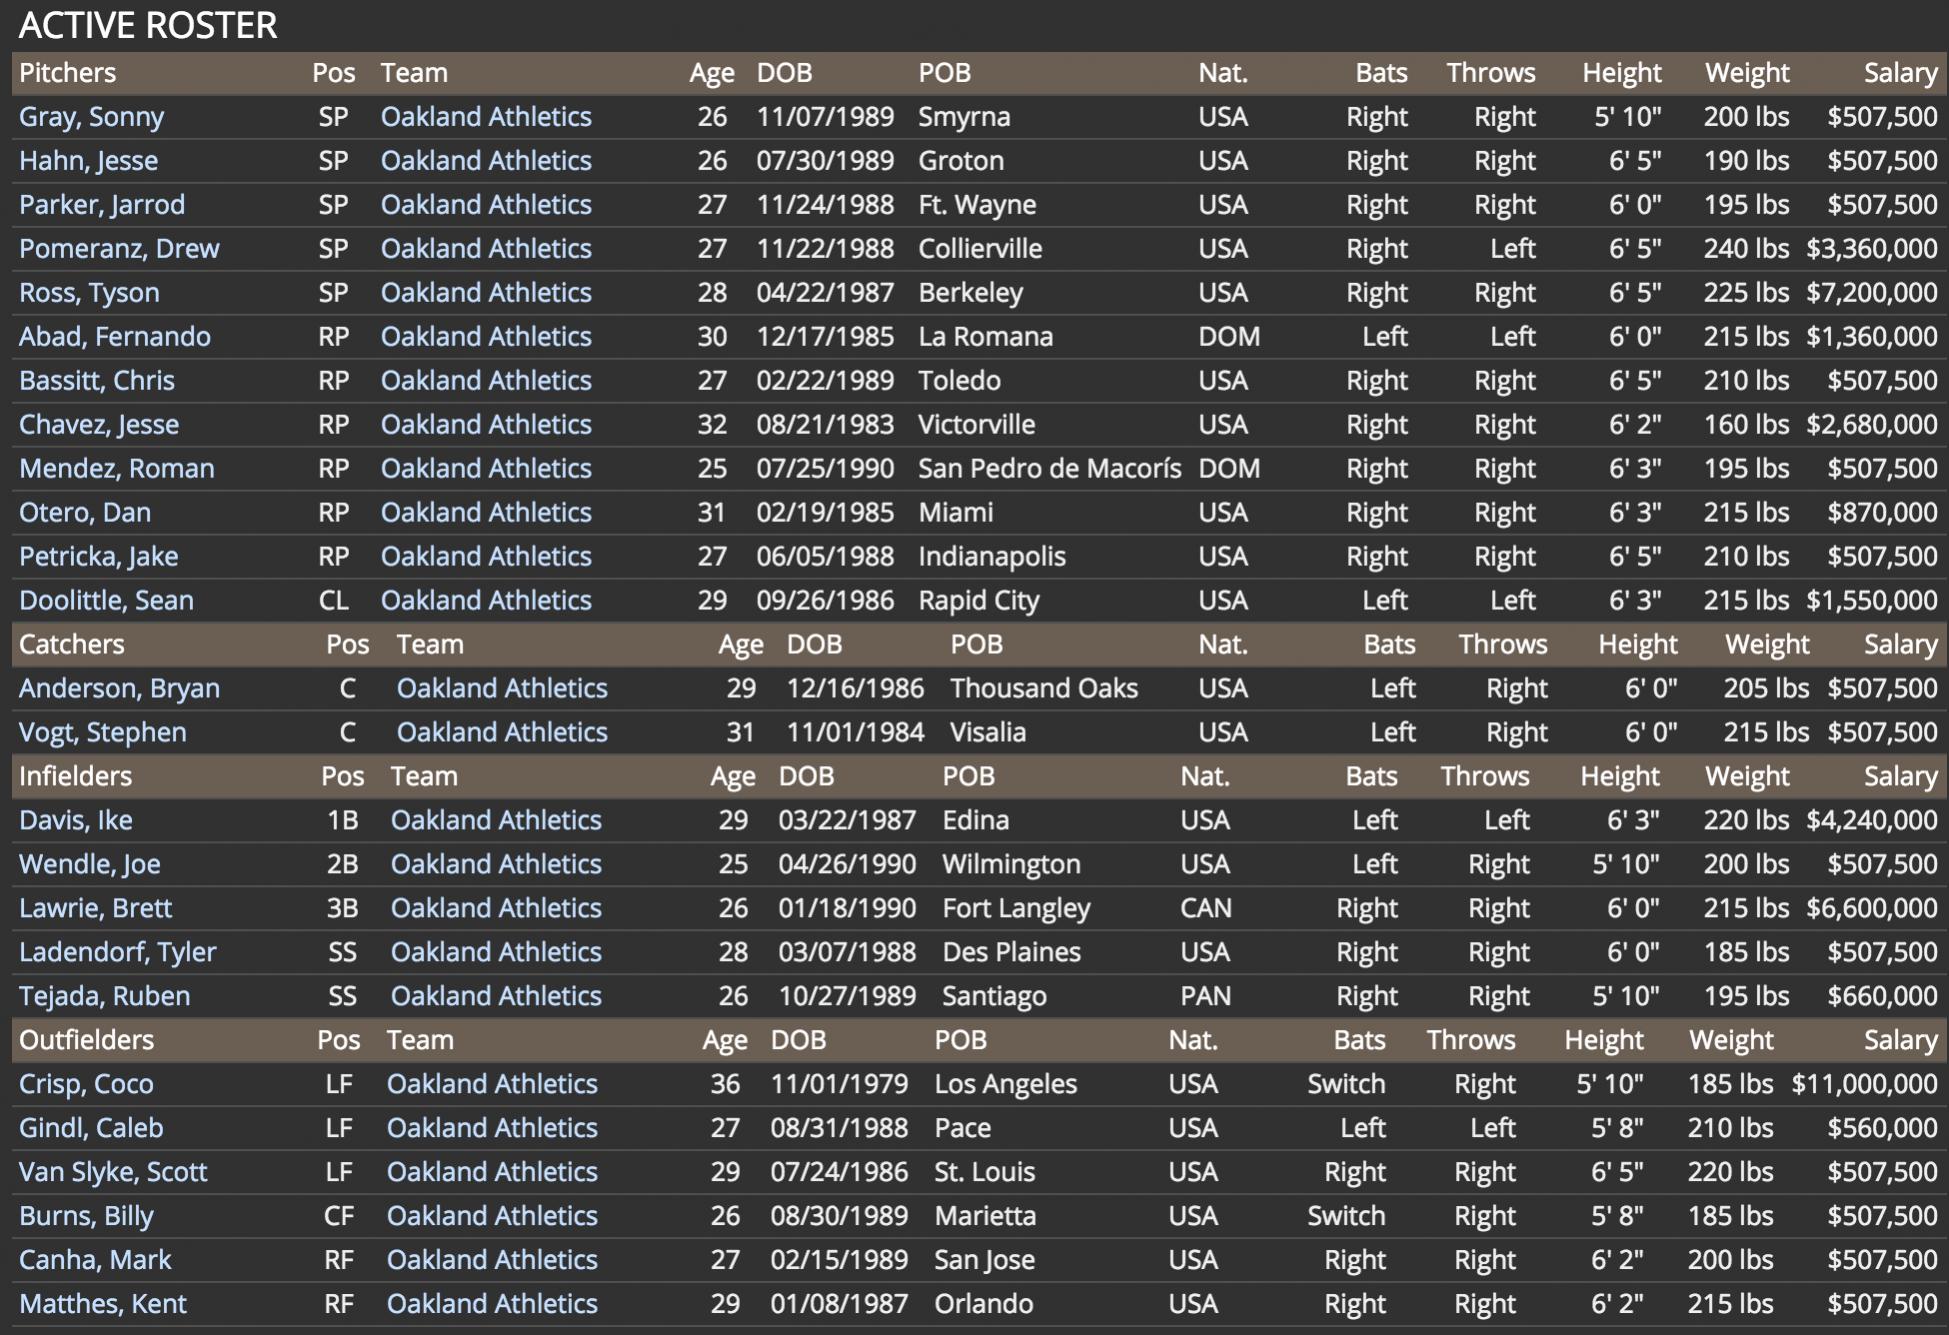Open Sonny Gray's player page
1949x1335 pixels.
pos(91,117)
